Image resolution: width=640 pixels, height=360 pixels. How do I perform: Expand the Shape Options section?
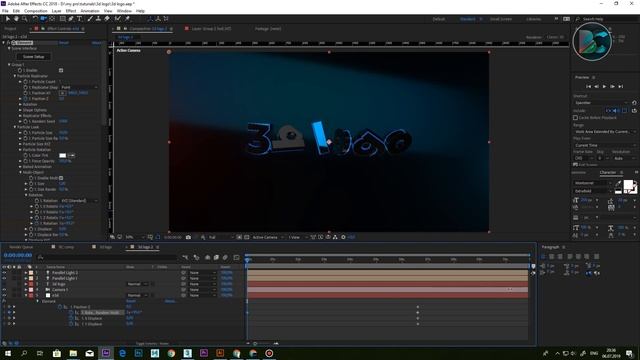pyautogui.click(x=20, y=110)
